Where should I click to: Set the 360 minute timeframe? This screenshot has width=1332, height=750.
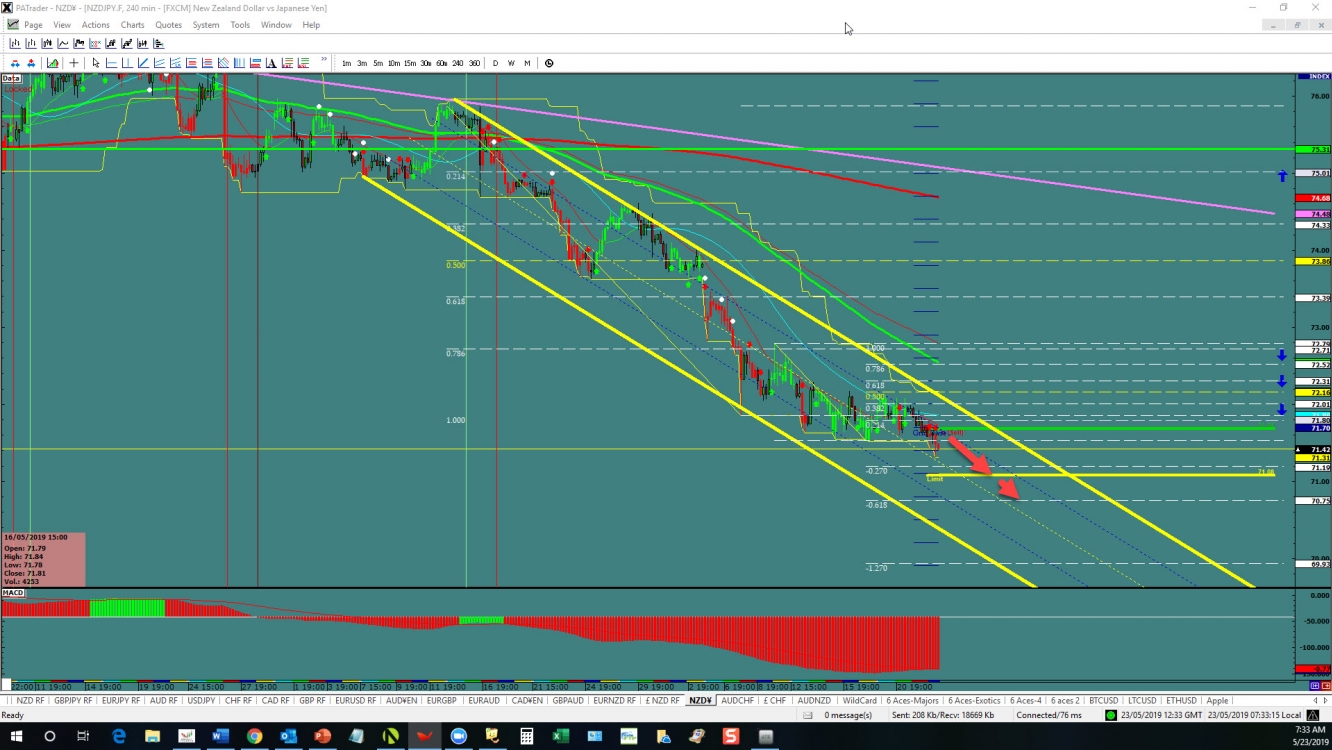click(x=474, y=63)
